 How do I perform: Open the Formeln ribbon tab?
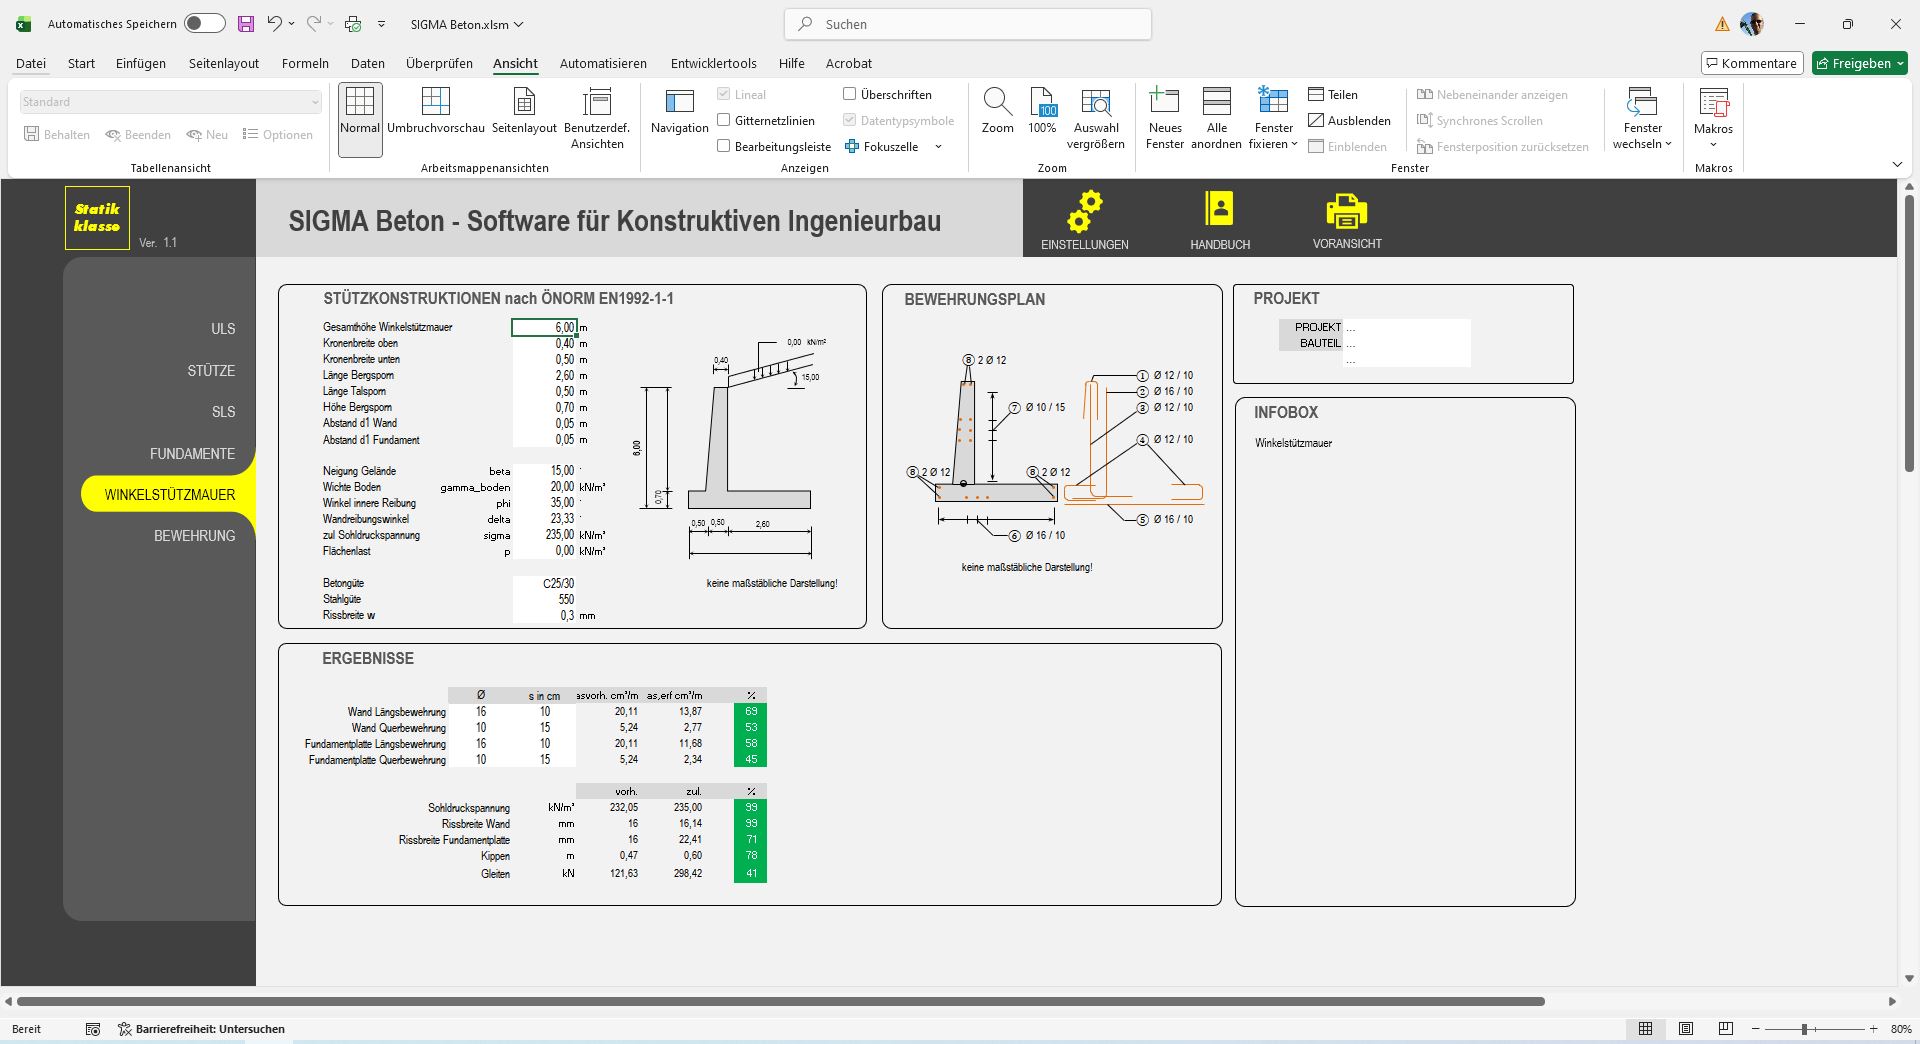point(305,63)
